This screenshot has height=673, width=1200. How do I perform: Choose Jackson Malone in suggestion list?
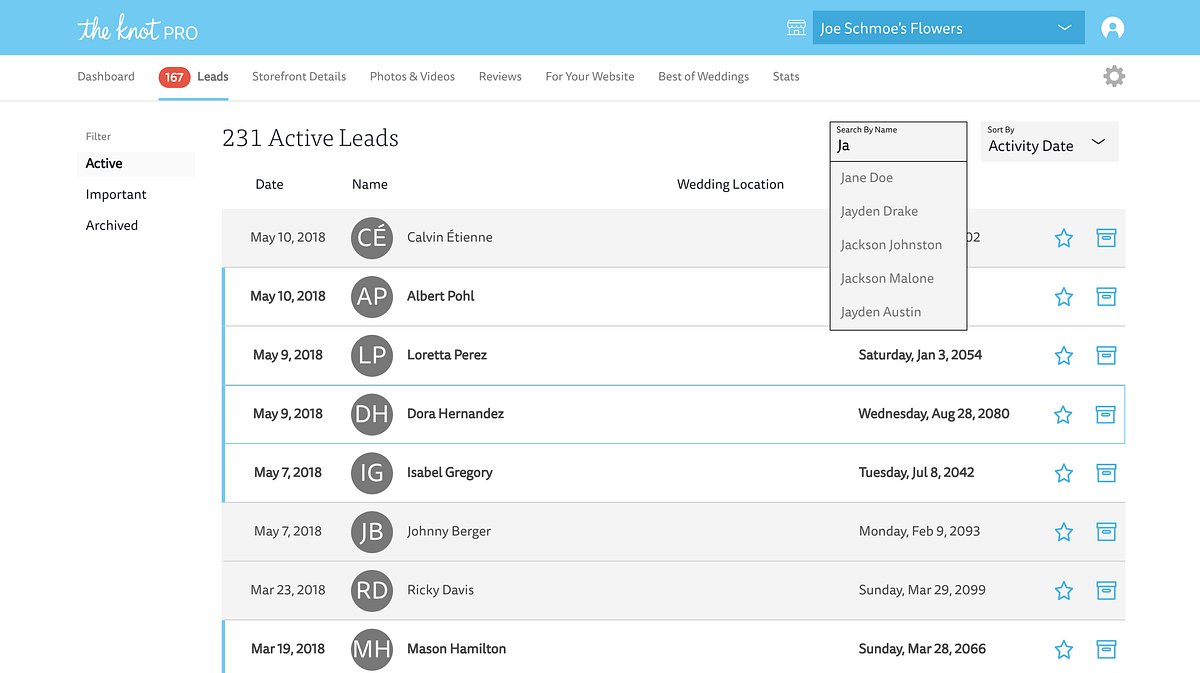tap(887, 278)
